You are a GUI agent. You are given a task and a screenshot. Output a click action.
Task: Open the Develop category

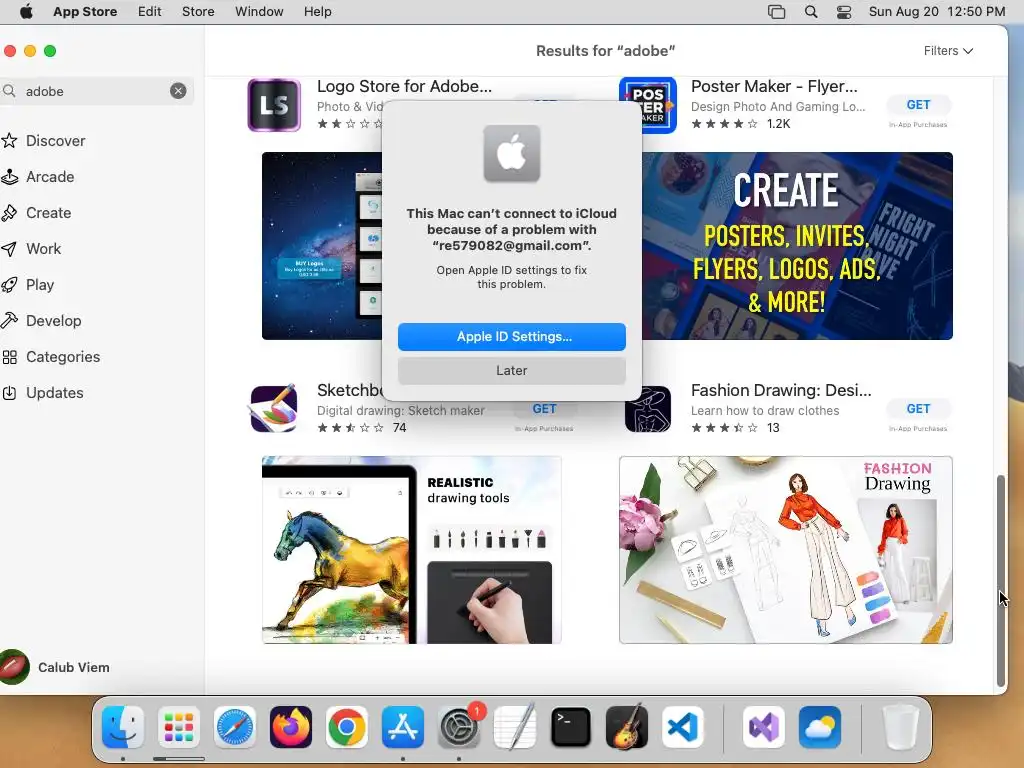(54, 321)
